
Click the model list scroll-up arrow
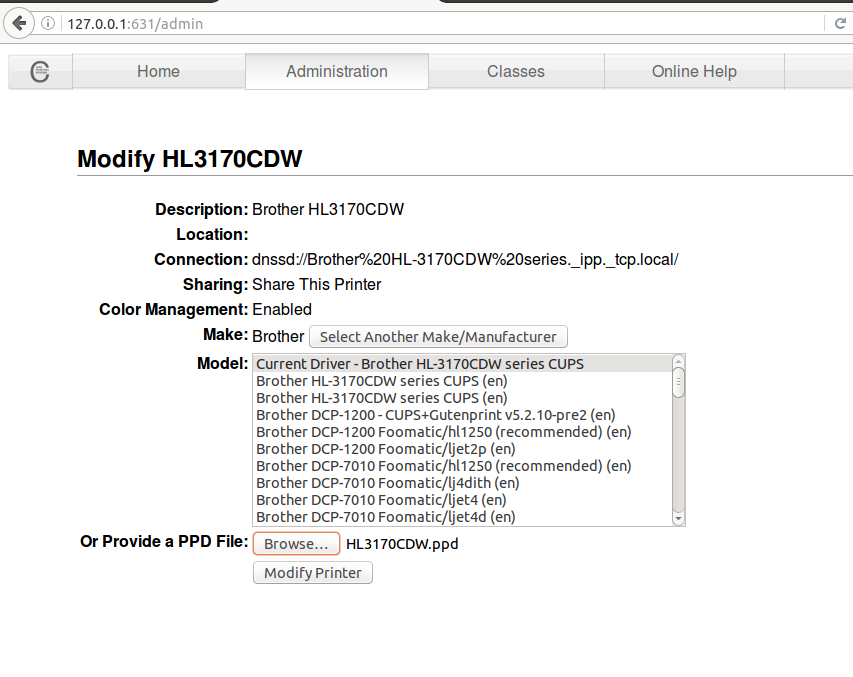coord(678,361)
